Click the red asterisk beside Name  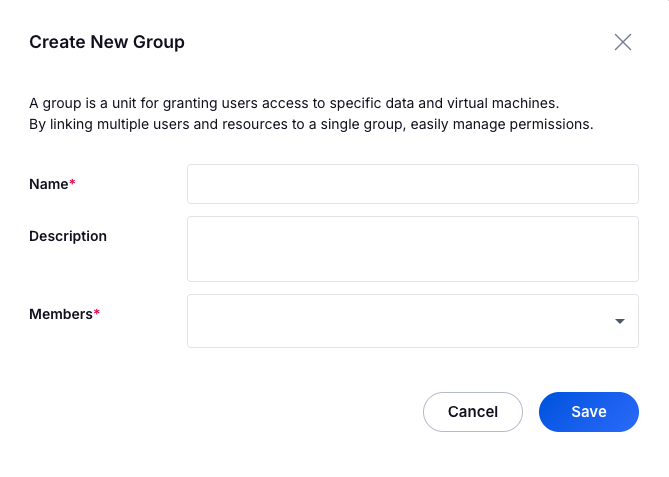72,183
